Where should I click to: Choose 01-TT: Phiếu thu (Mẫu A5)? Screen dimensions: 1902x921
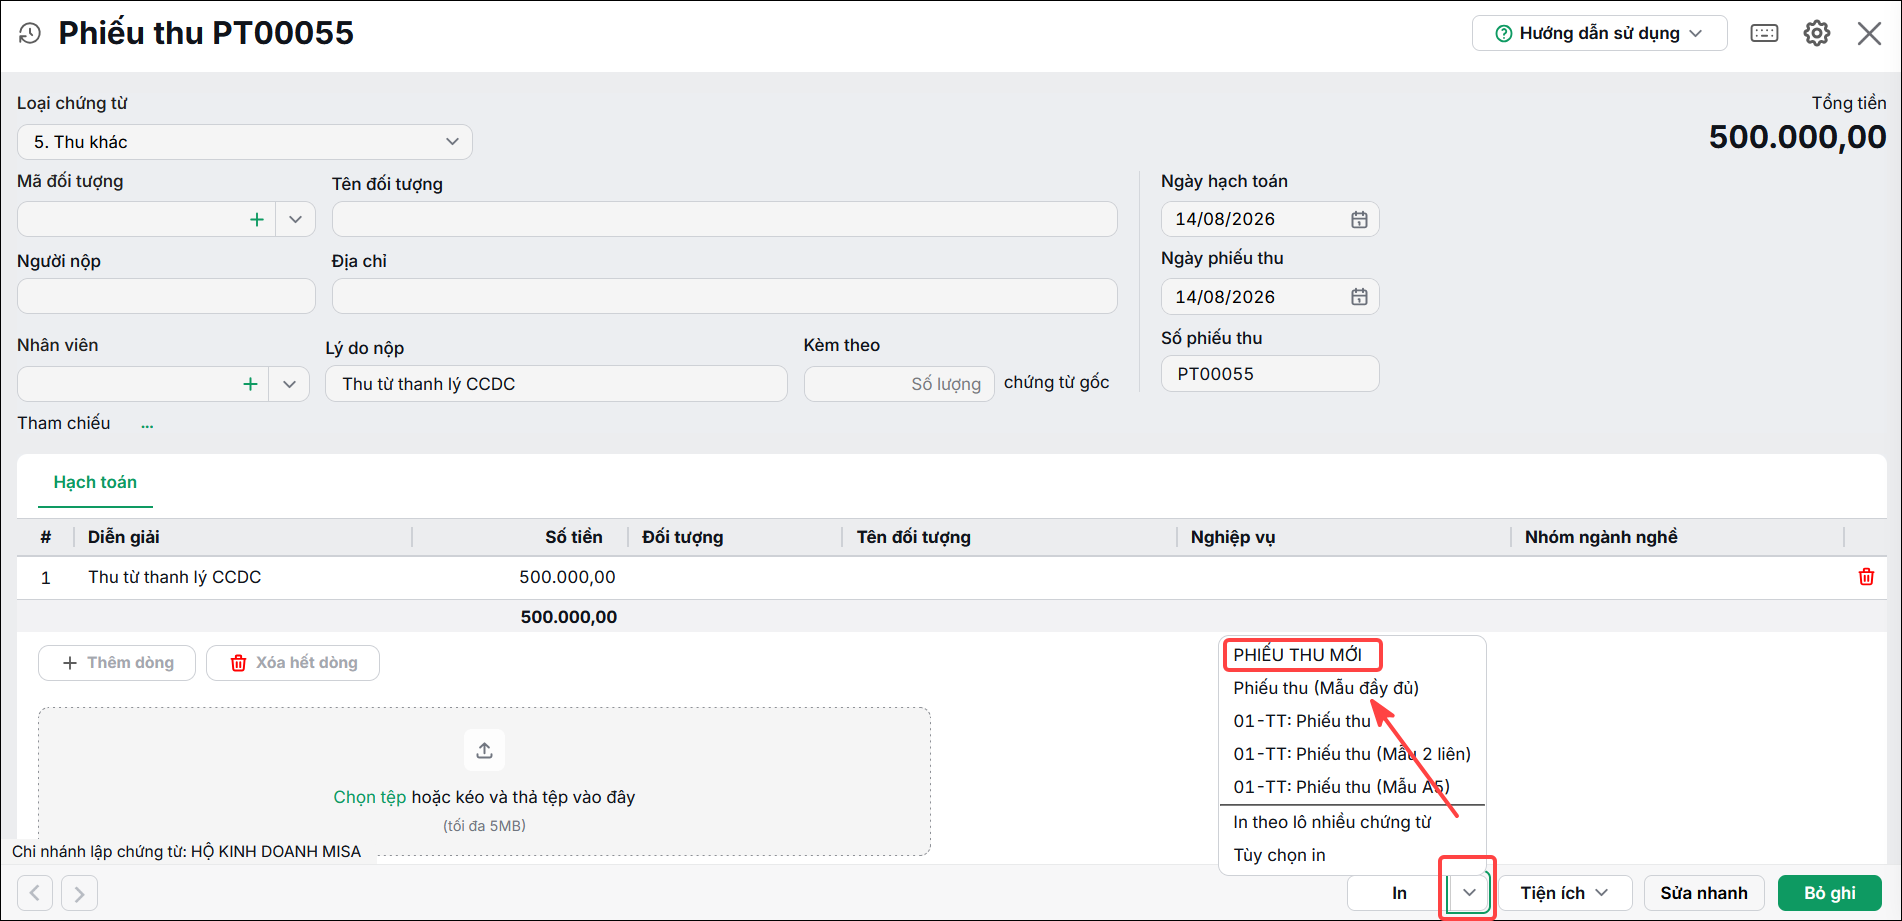coord(1342,787)
